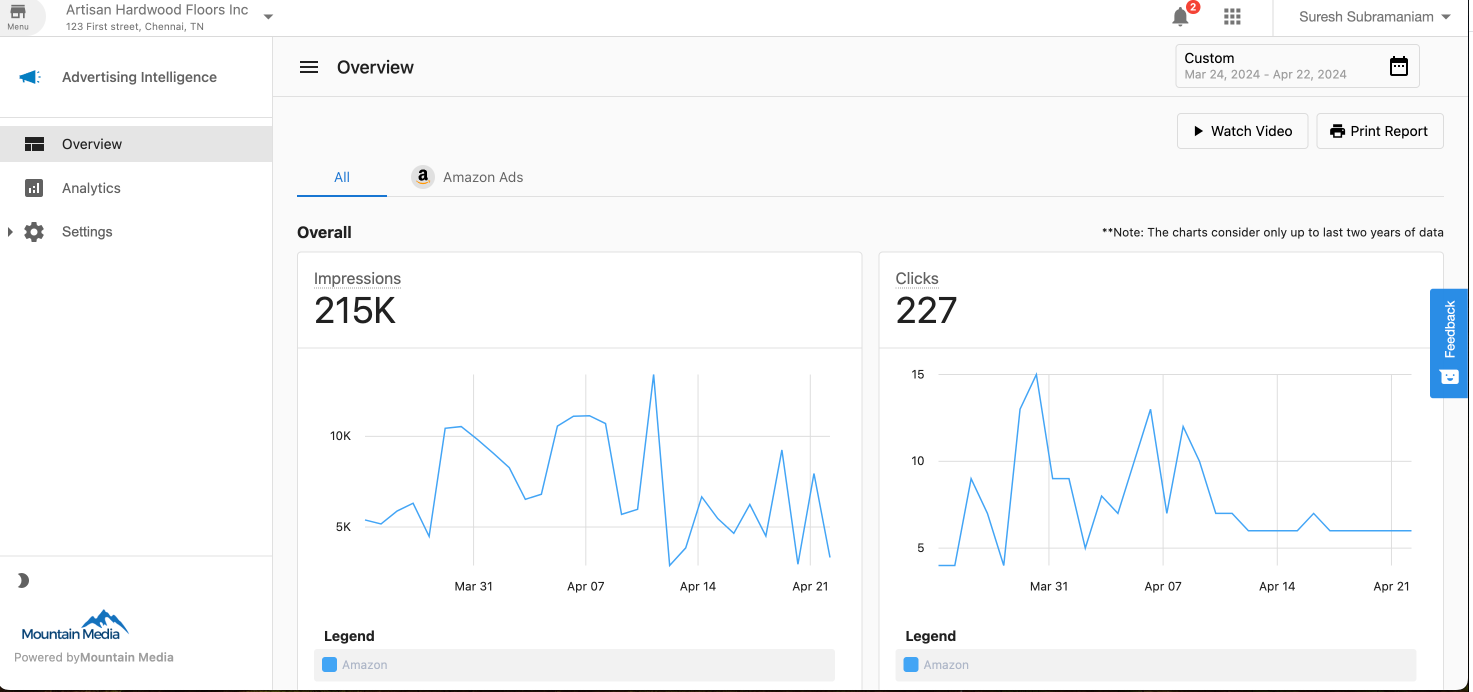Switch to the Amazon Ads tab
1473x692 pixels.
pos(468,177)
